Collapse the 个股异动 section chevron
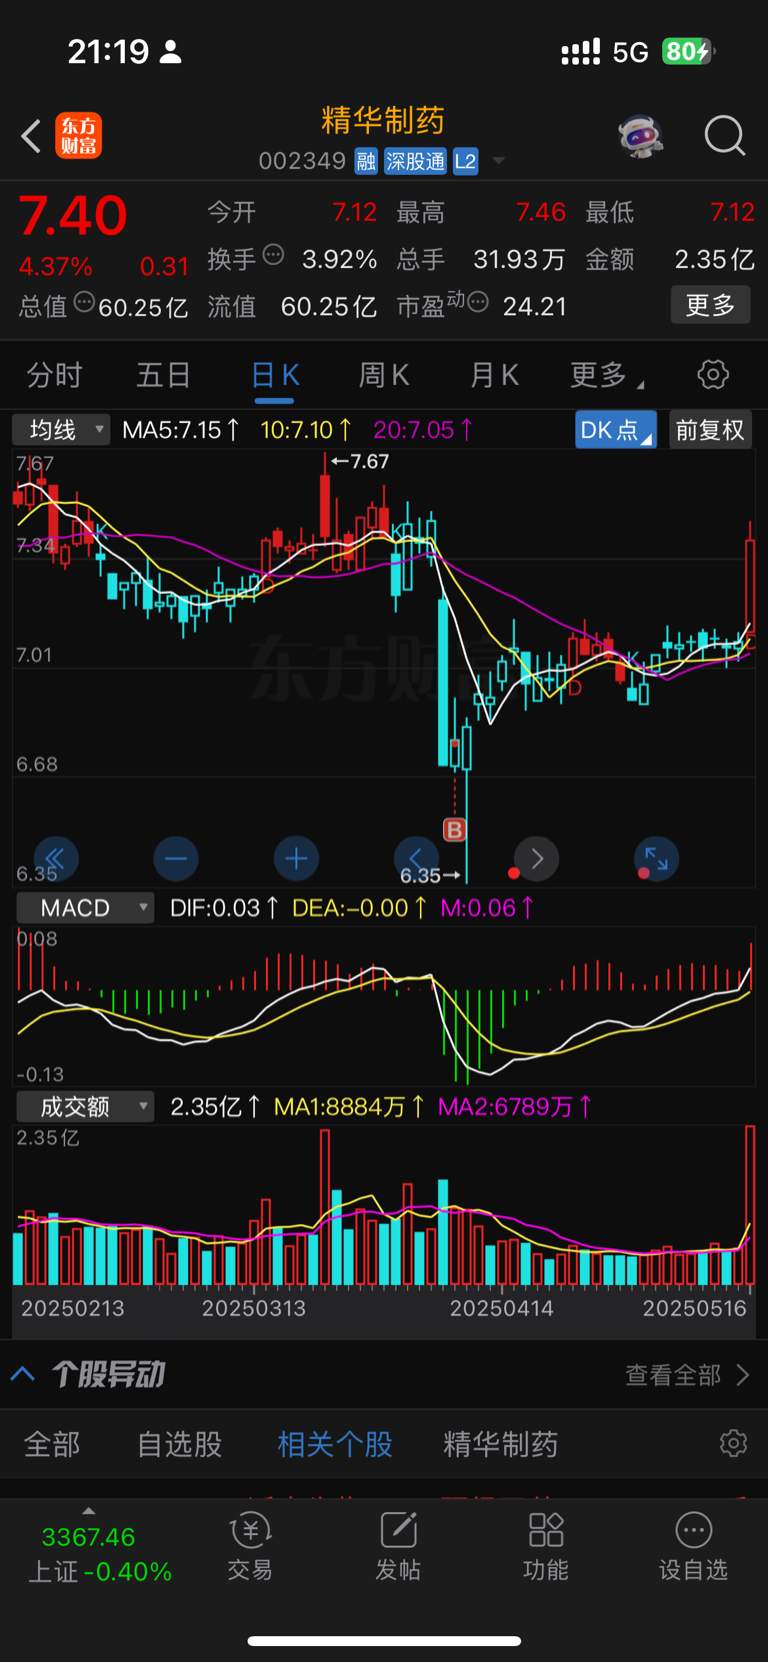The image size is (768, 1663). pyautogui.click(x=23, y=1374)
